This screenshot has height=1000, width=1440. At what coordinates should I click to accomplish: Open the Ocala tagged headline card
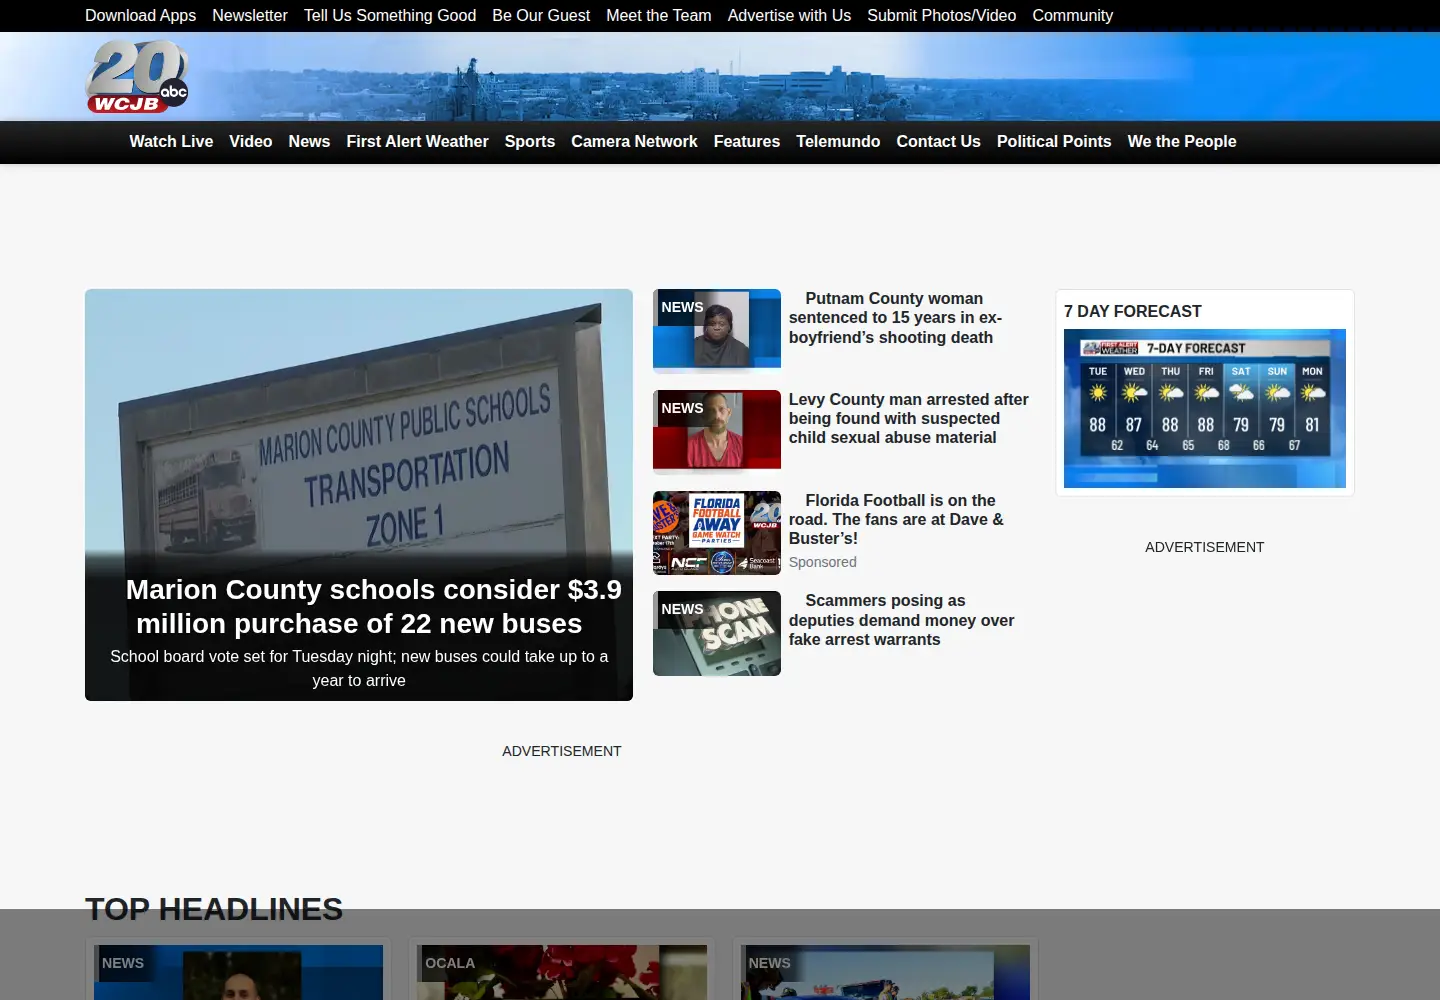tap(563, 970)
